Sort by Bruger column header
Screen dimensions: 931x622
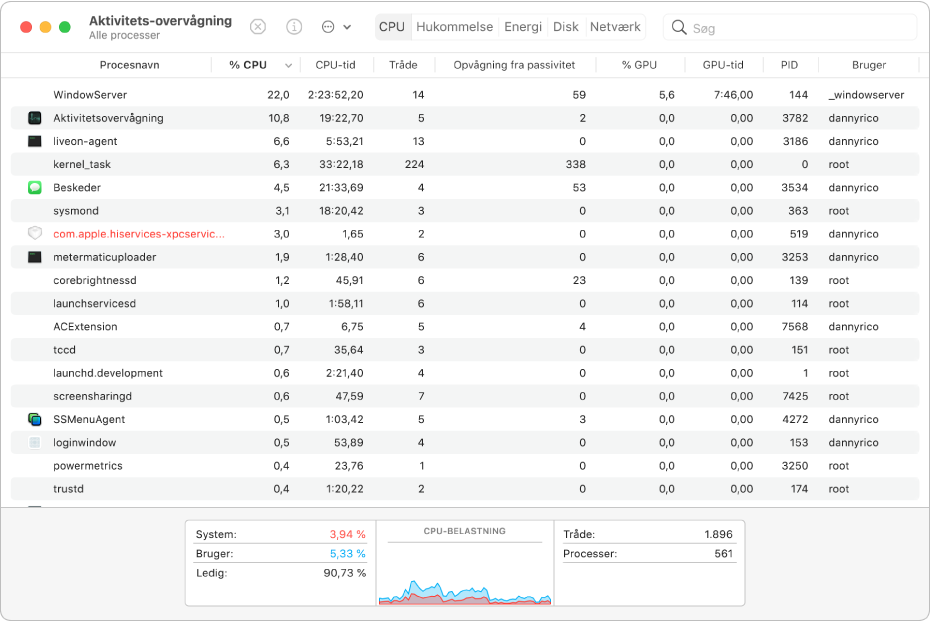869,65
